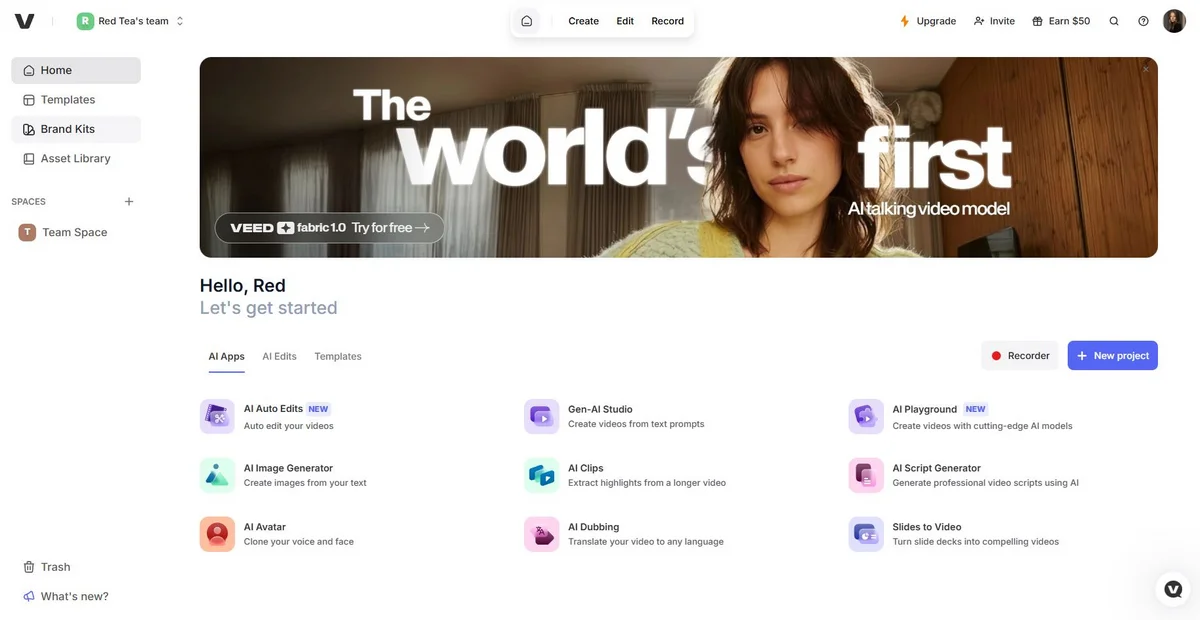The height and width of the screenshot is (620, 1200).
Task: Click the AI Playground icon
Action: click(x=866, y=417)
